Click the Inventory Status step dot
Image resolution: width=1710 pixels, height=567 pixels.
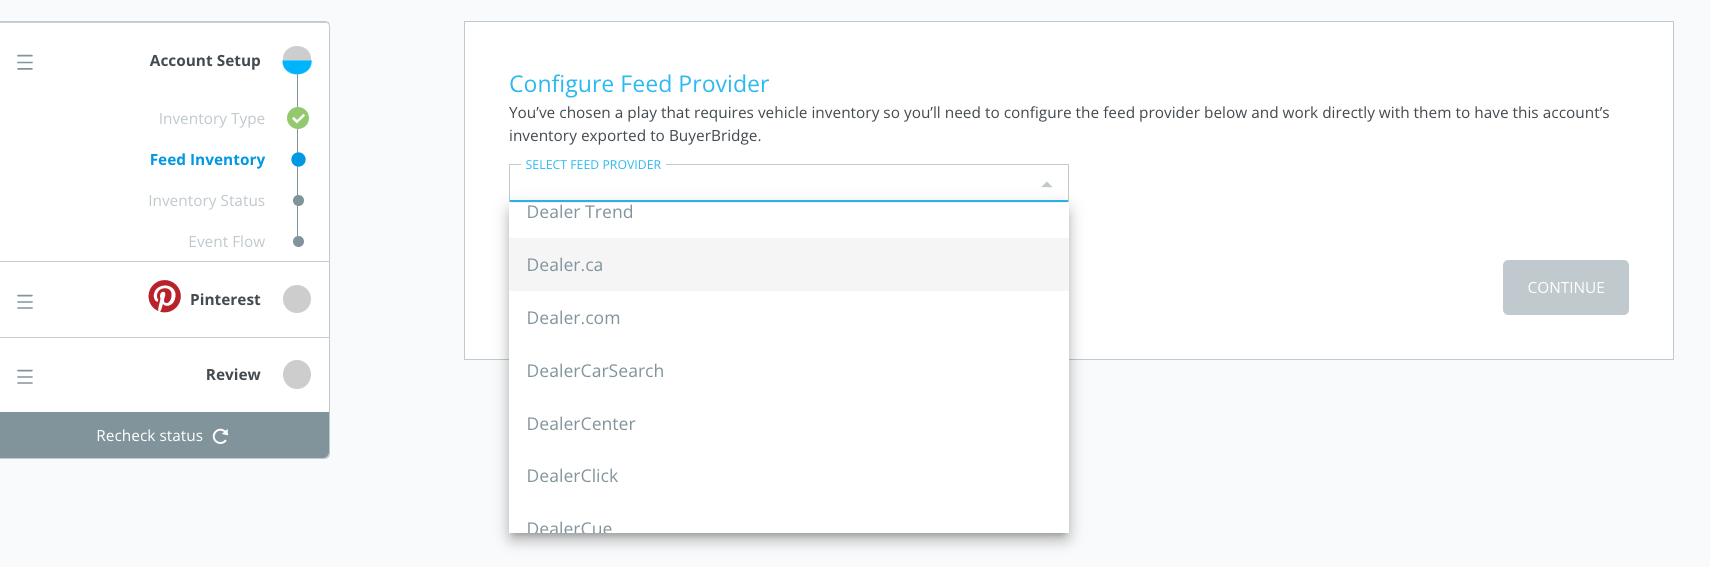[298, 200]
